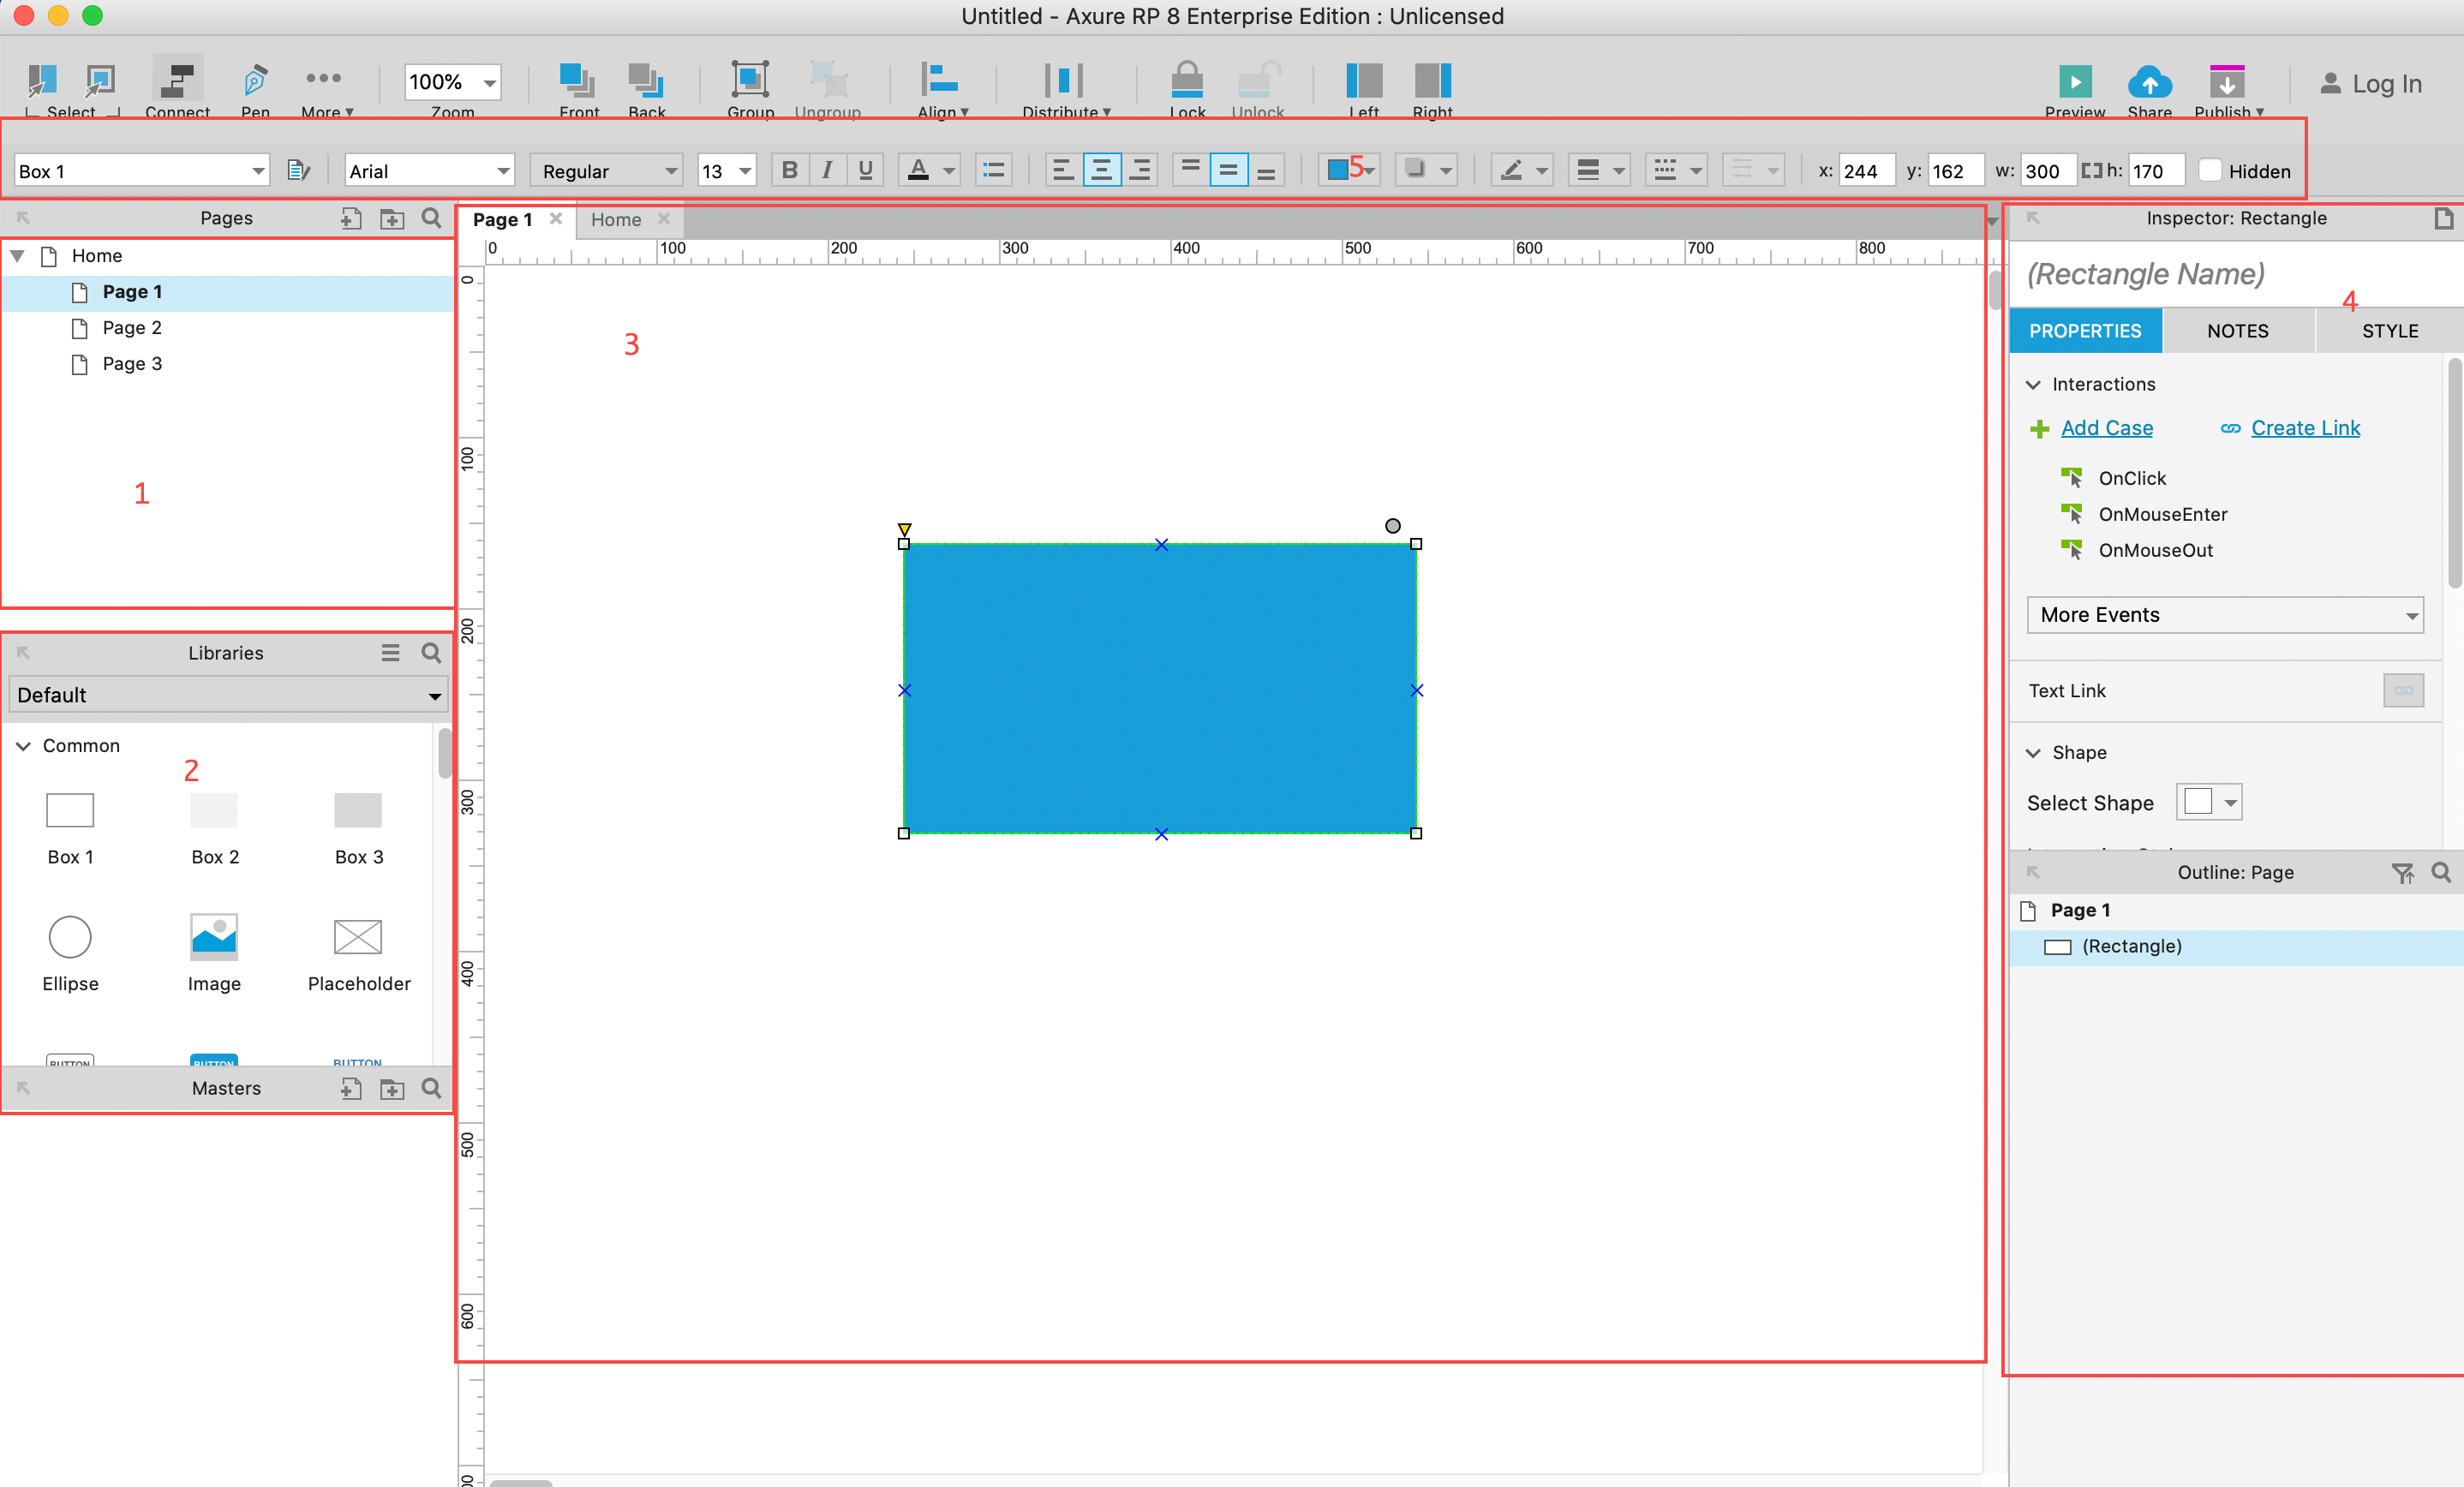Switch to the STYLE tab

pyautogui.click(x=2390, y=331)
